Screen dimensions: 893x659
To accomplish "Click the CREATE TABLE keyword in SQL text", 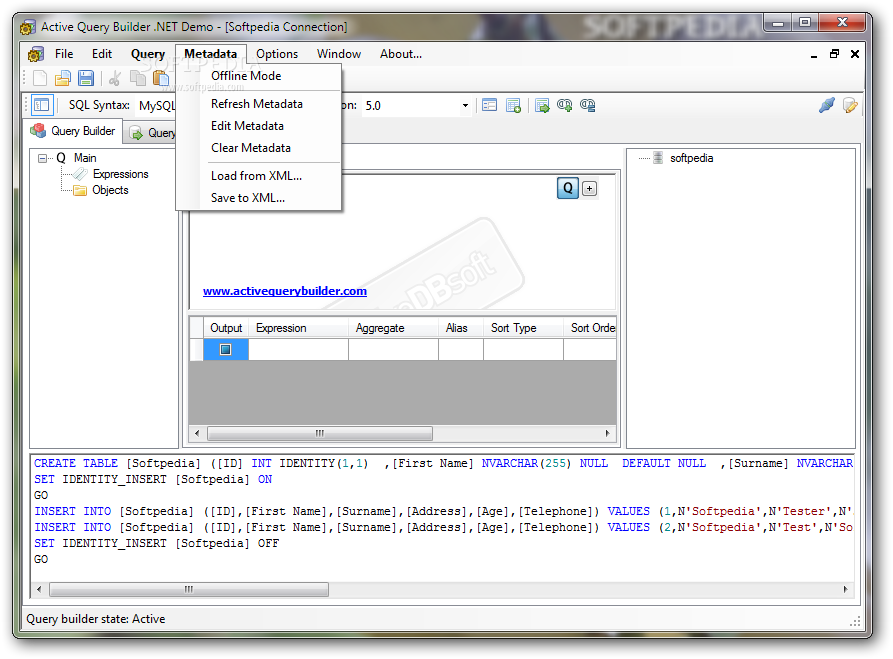I will pyautogui.click(x=76, y=464).
